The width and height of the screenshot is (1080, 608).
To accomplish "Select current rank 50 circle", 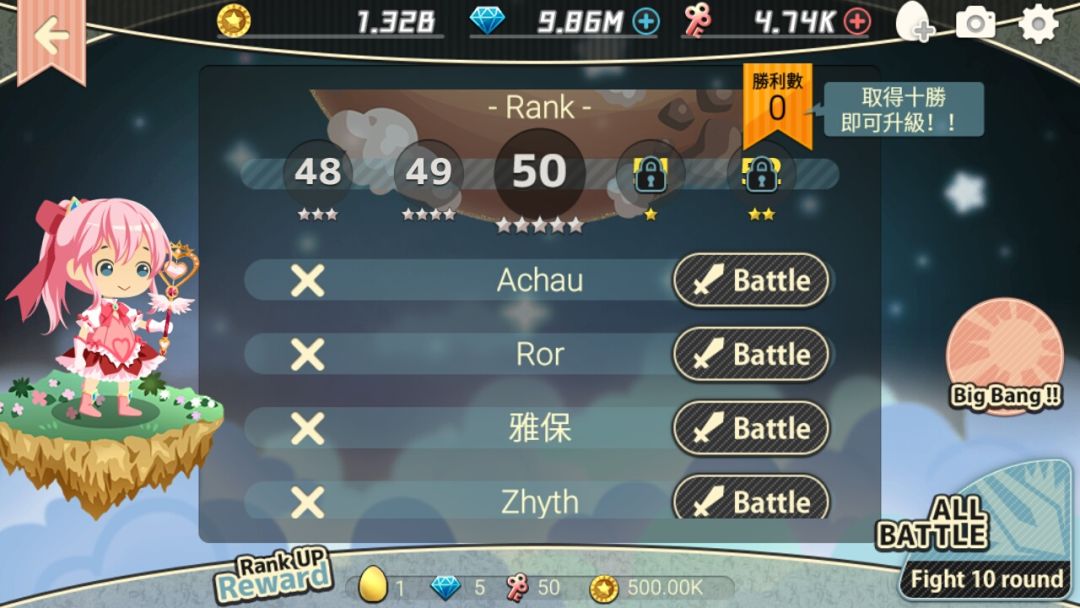I will pos(539,172).
